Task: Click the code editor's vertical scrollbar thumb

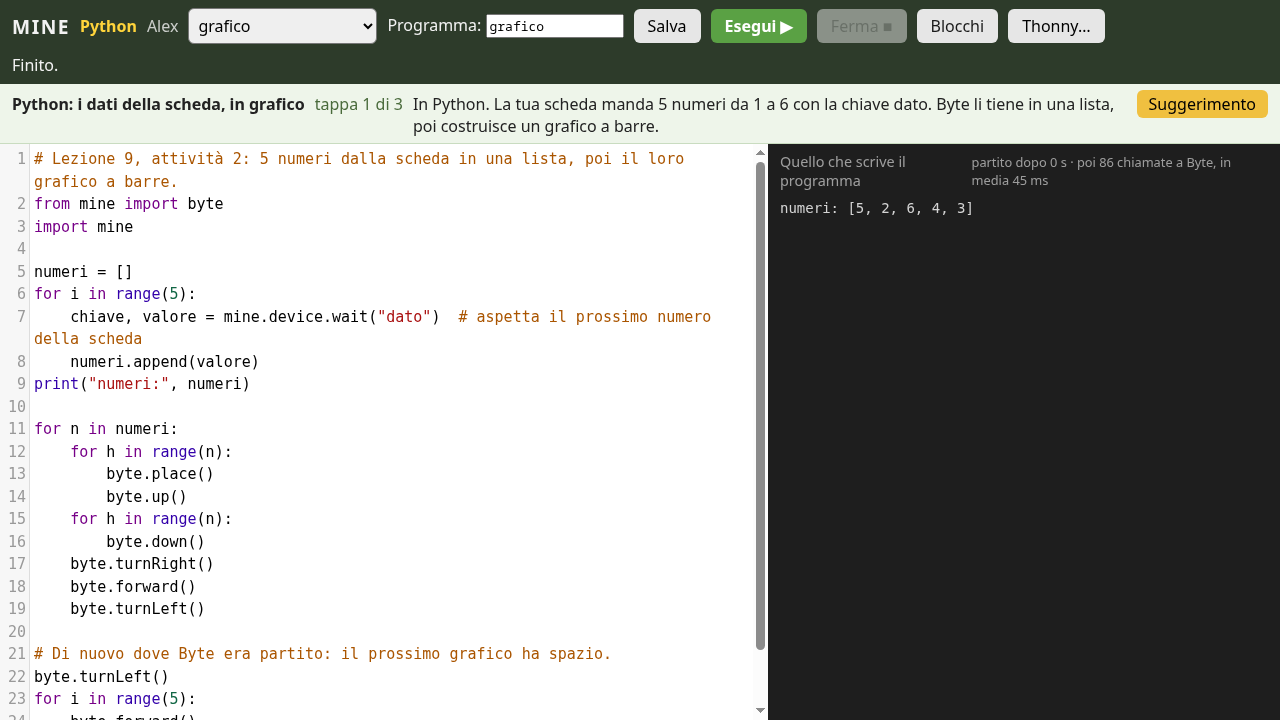Action: tap(760, 406)
